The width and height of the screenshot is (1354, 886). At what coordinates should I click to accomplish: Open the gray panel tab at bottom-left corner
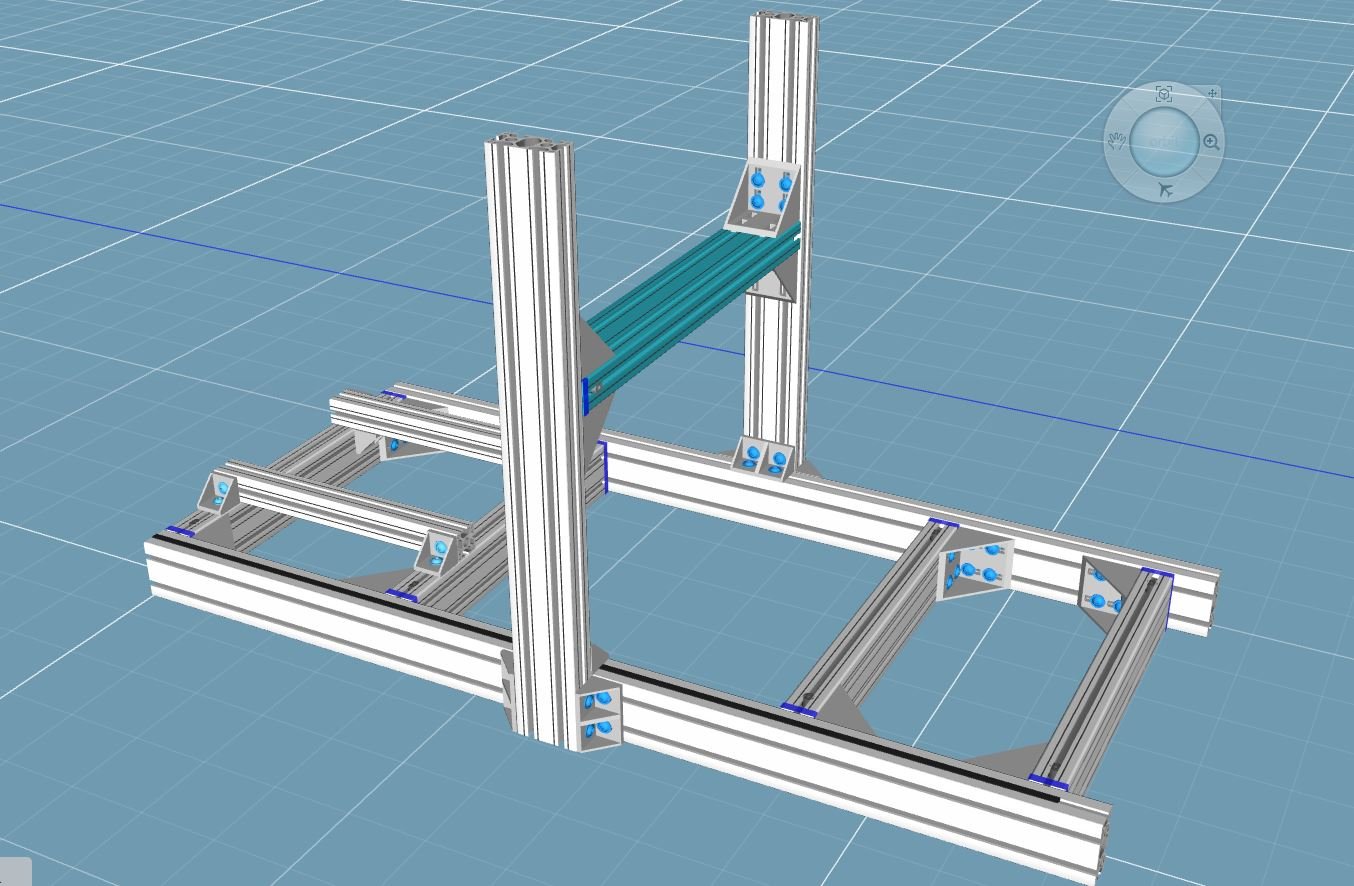click(14, 871)
